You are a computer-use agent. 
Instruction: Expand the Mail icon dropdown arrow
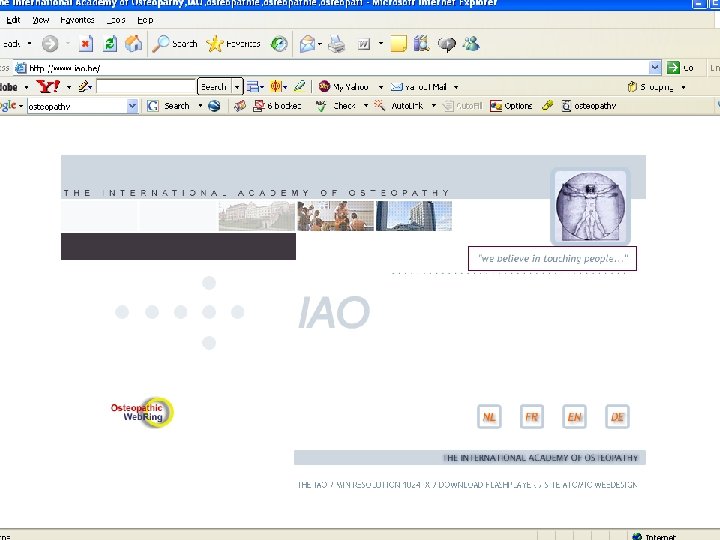coord(320,44)
